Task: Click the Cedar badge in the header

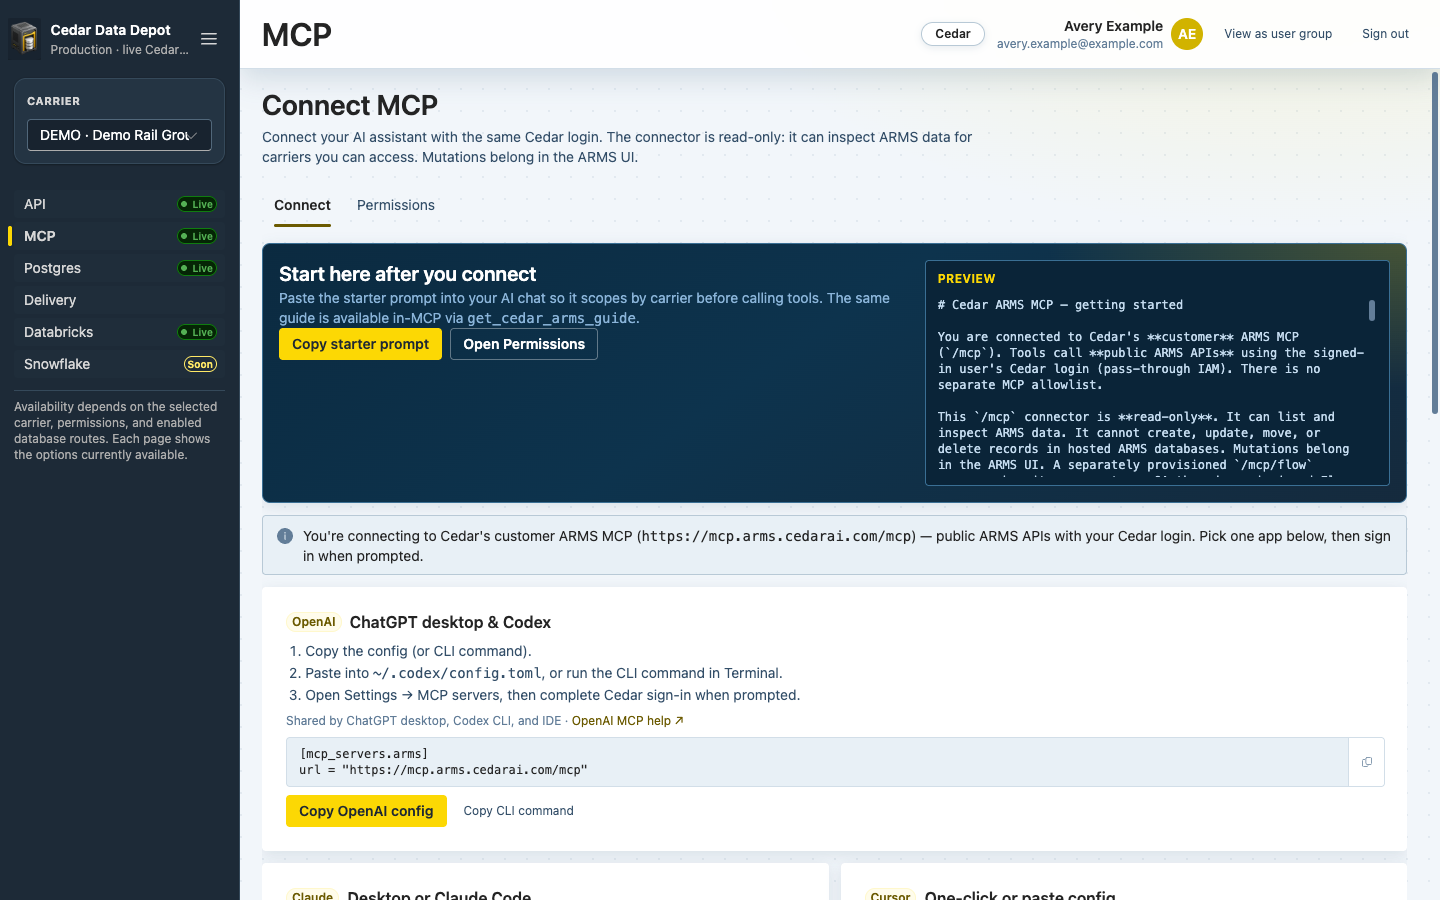Action: point(953,34)
